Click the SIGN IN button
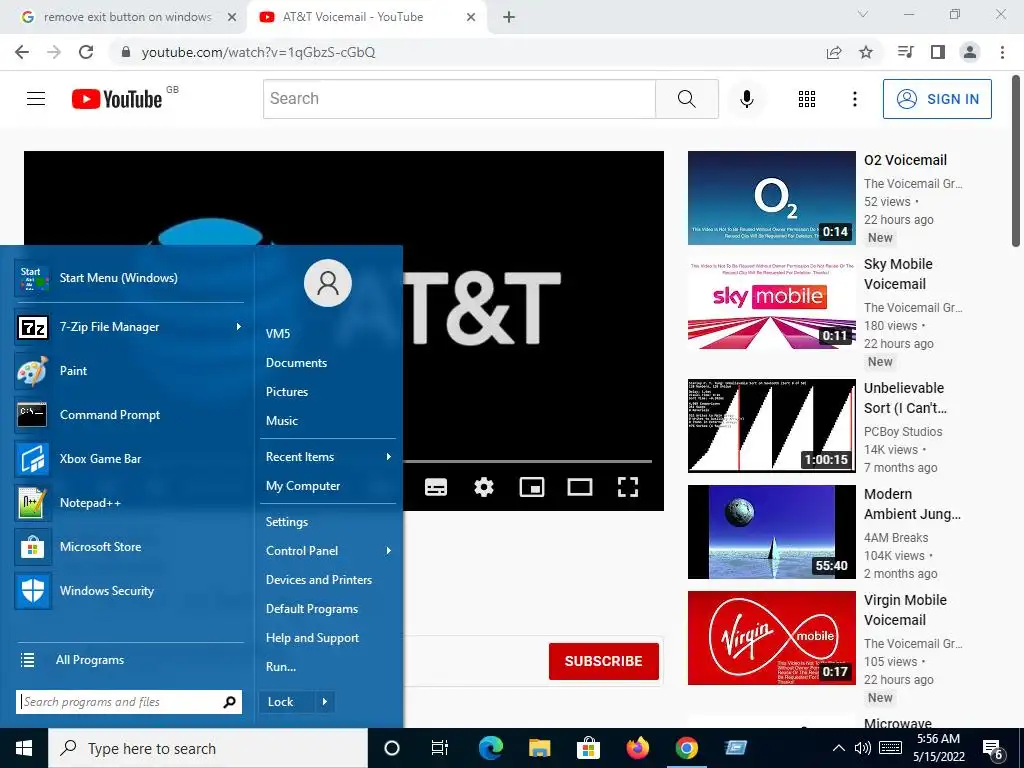 tap(937, 99)
